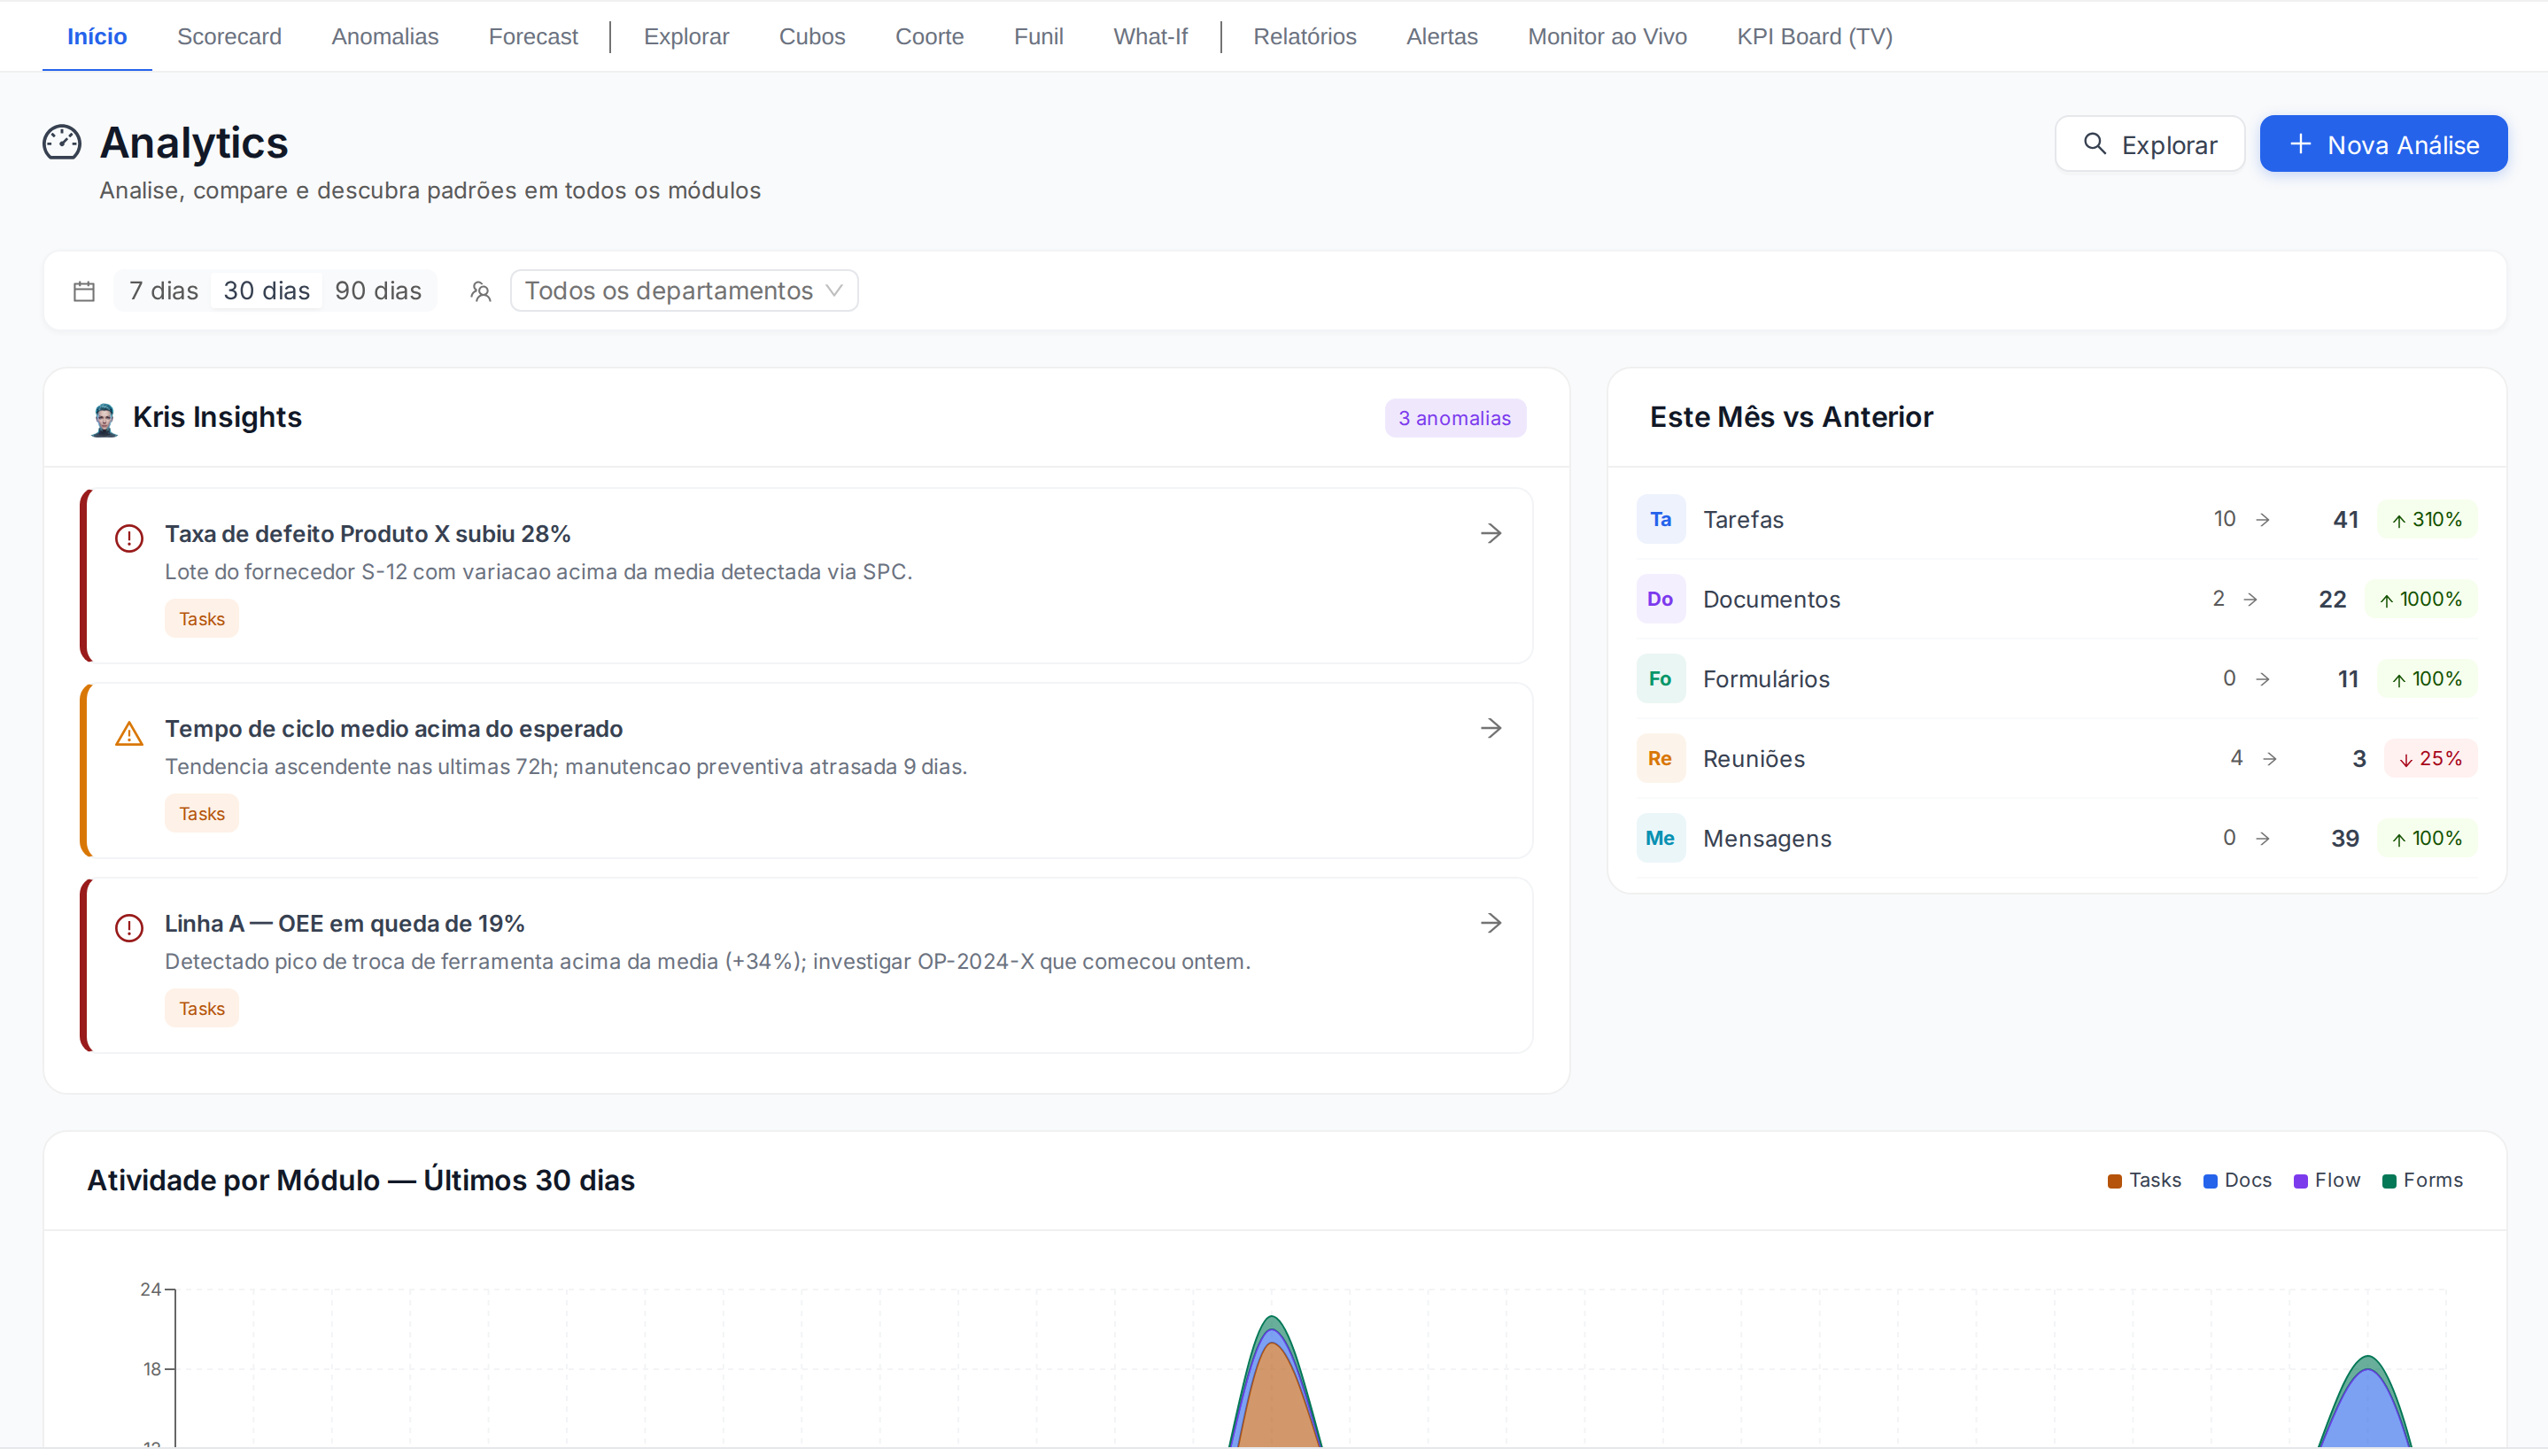Open Tempo de ciclo insight via arrow
This screenshot has height=1456, width=2548.
(x=1491, y=728)
